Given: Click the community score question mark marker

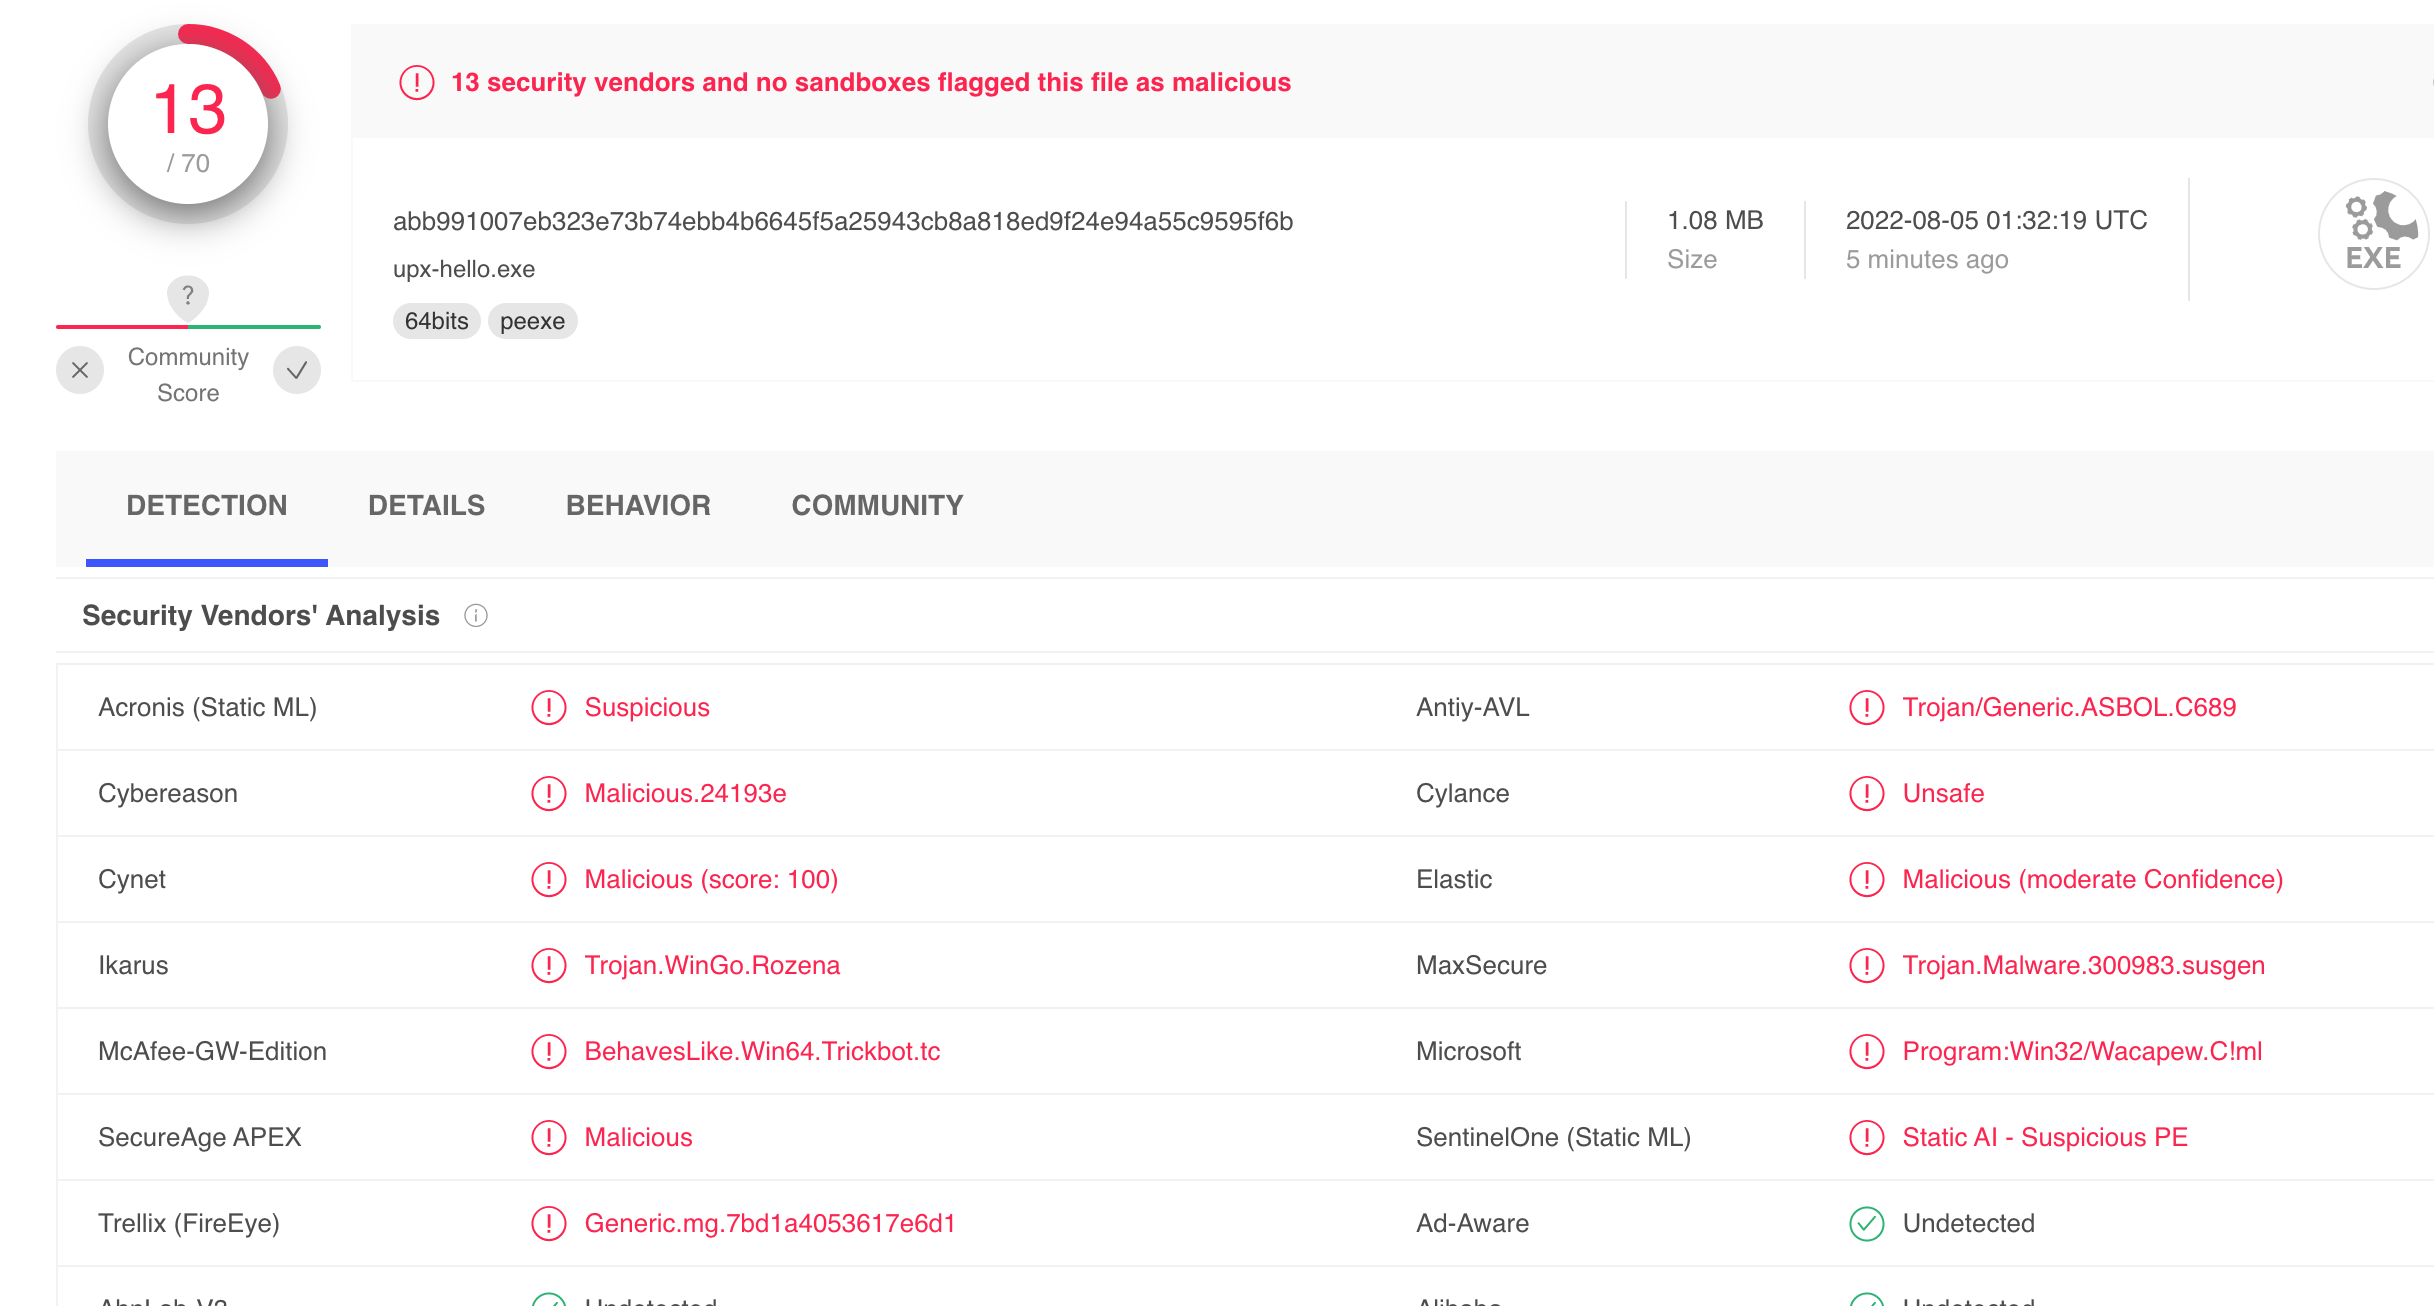Looking at the screenshot, I should [187, 296].
